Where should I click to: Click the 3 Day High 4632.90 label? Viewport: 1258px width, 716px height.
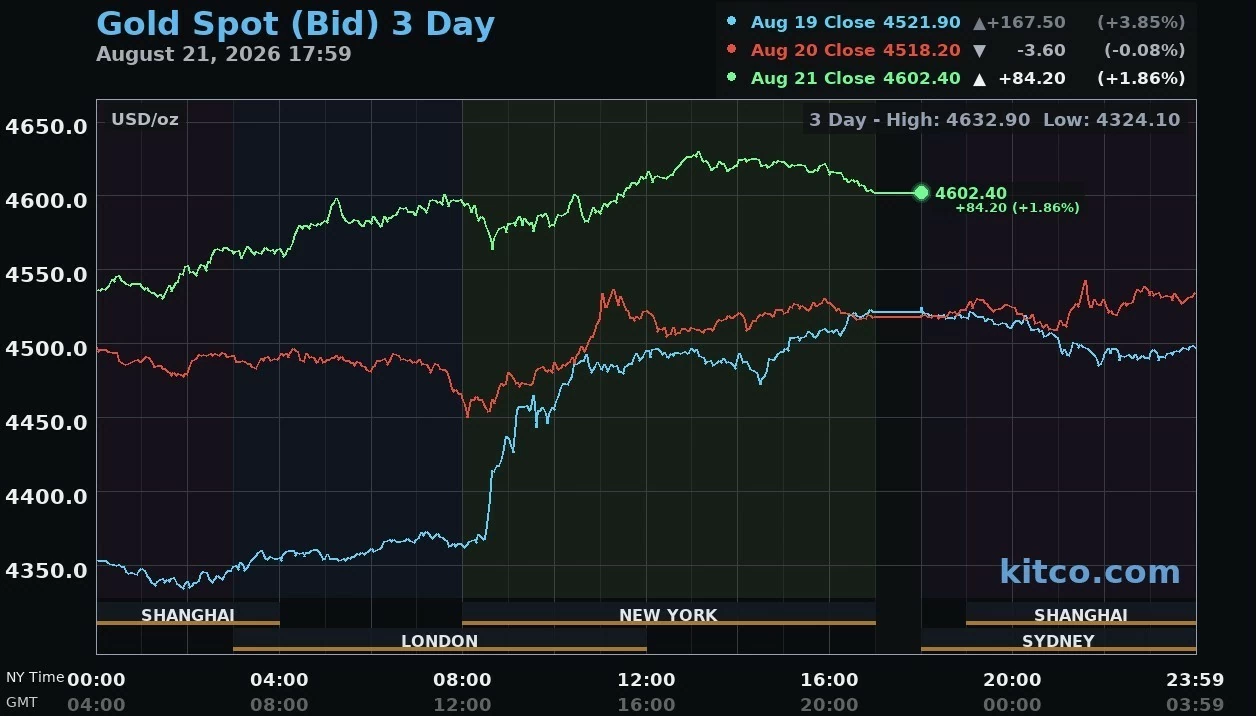[x=919, y=120]
